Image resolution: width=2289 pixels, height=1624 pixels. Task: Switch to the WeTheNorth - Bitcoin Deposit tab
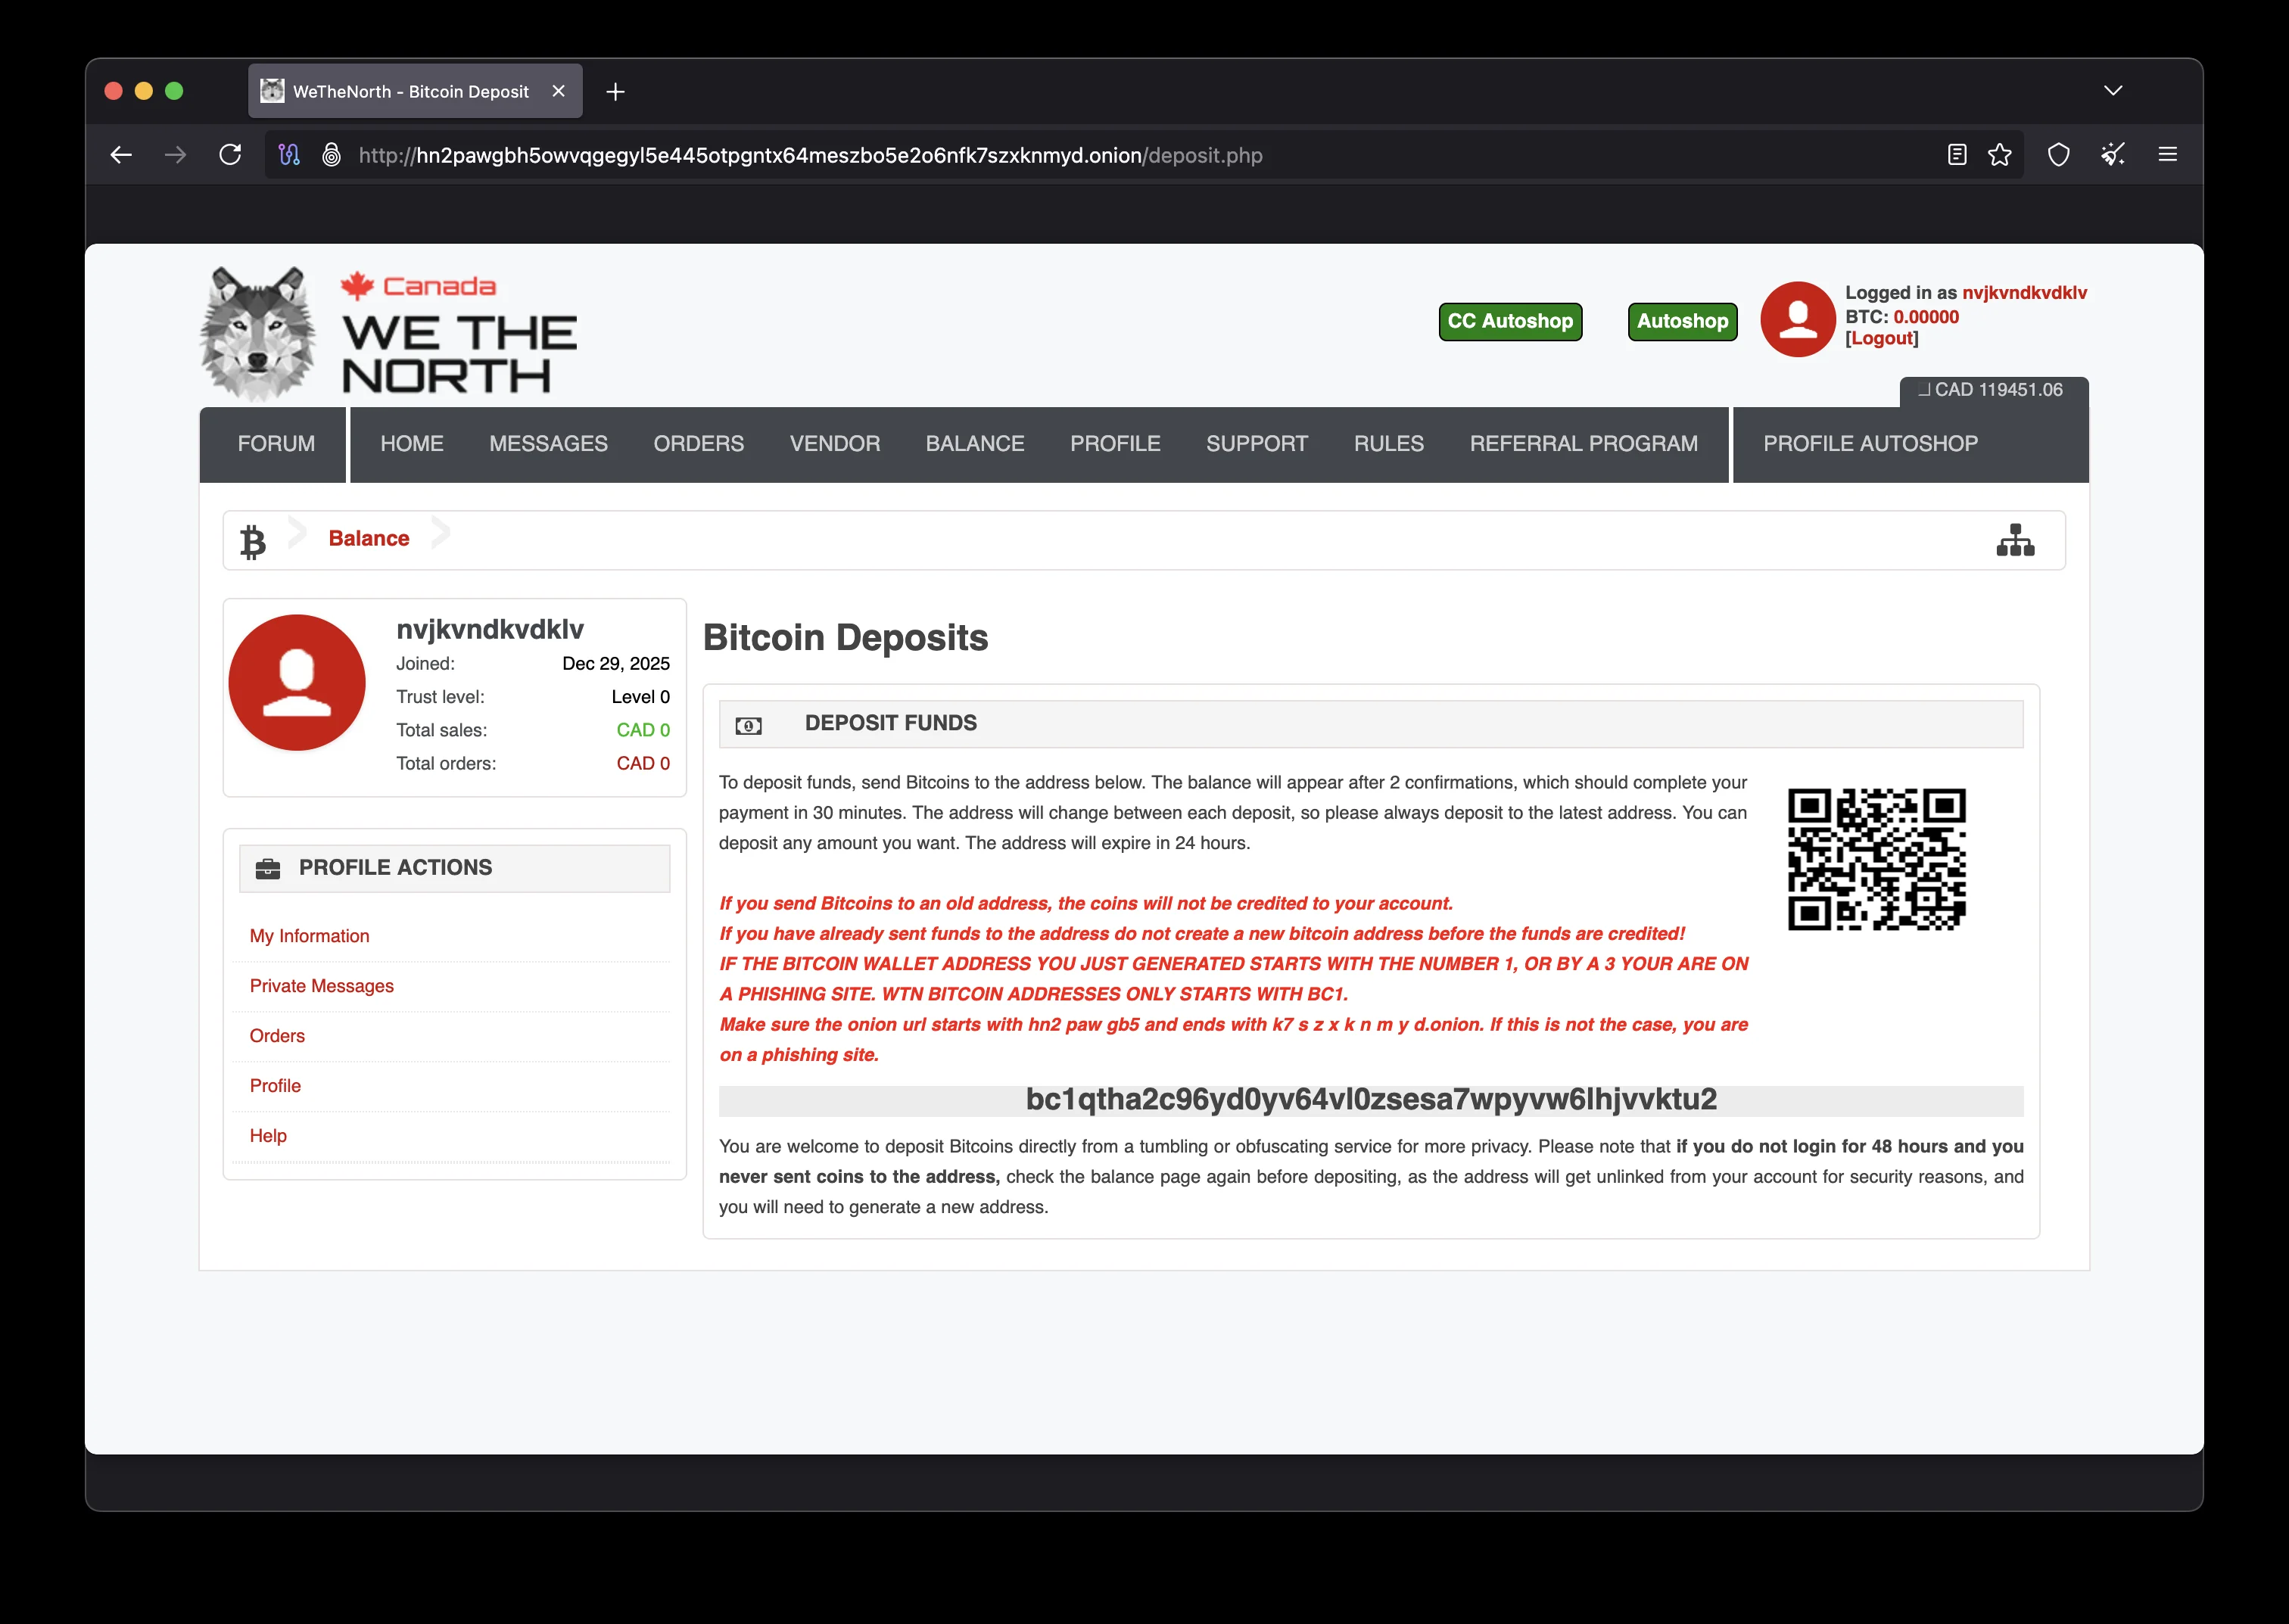tap(410, 90)
